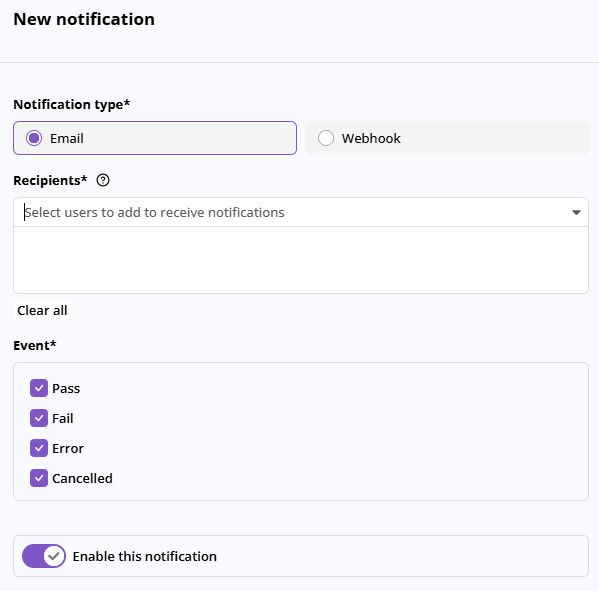Click the Recipients label text
599x591 pixels.
click(50, 180)
